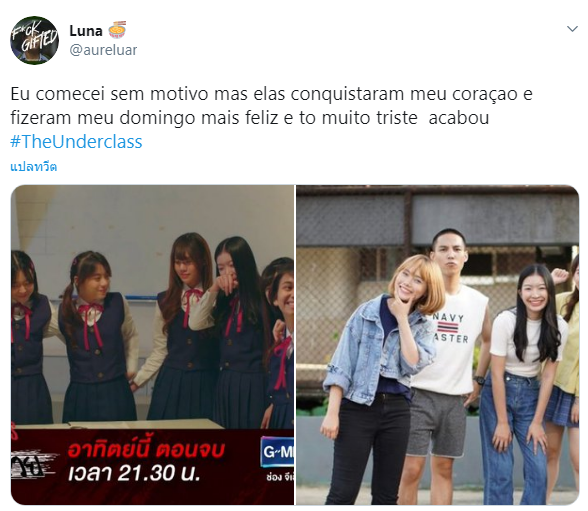Image resolution: width=588 pixels, height=511 pixels.
Task: Click the pigtailed girl with pink ribbon
Action: click(x=98, y=337)
